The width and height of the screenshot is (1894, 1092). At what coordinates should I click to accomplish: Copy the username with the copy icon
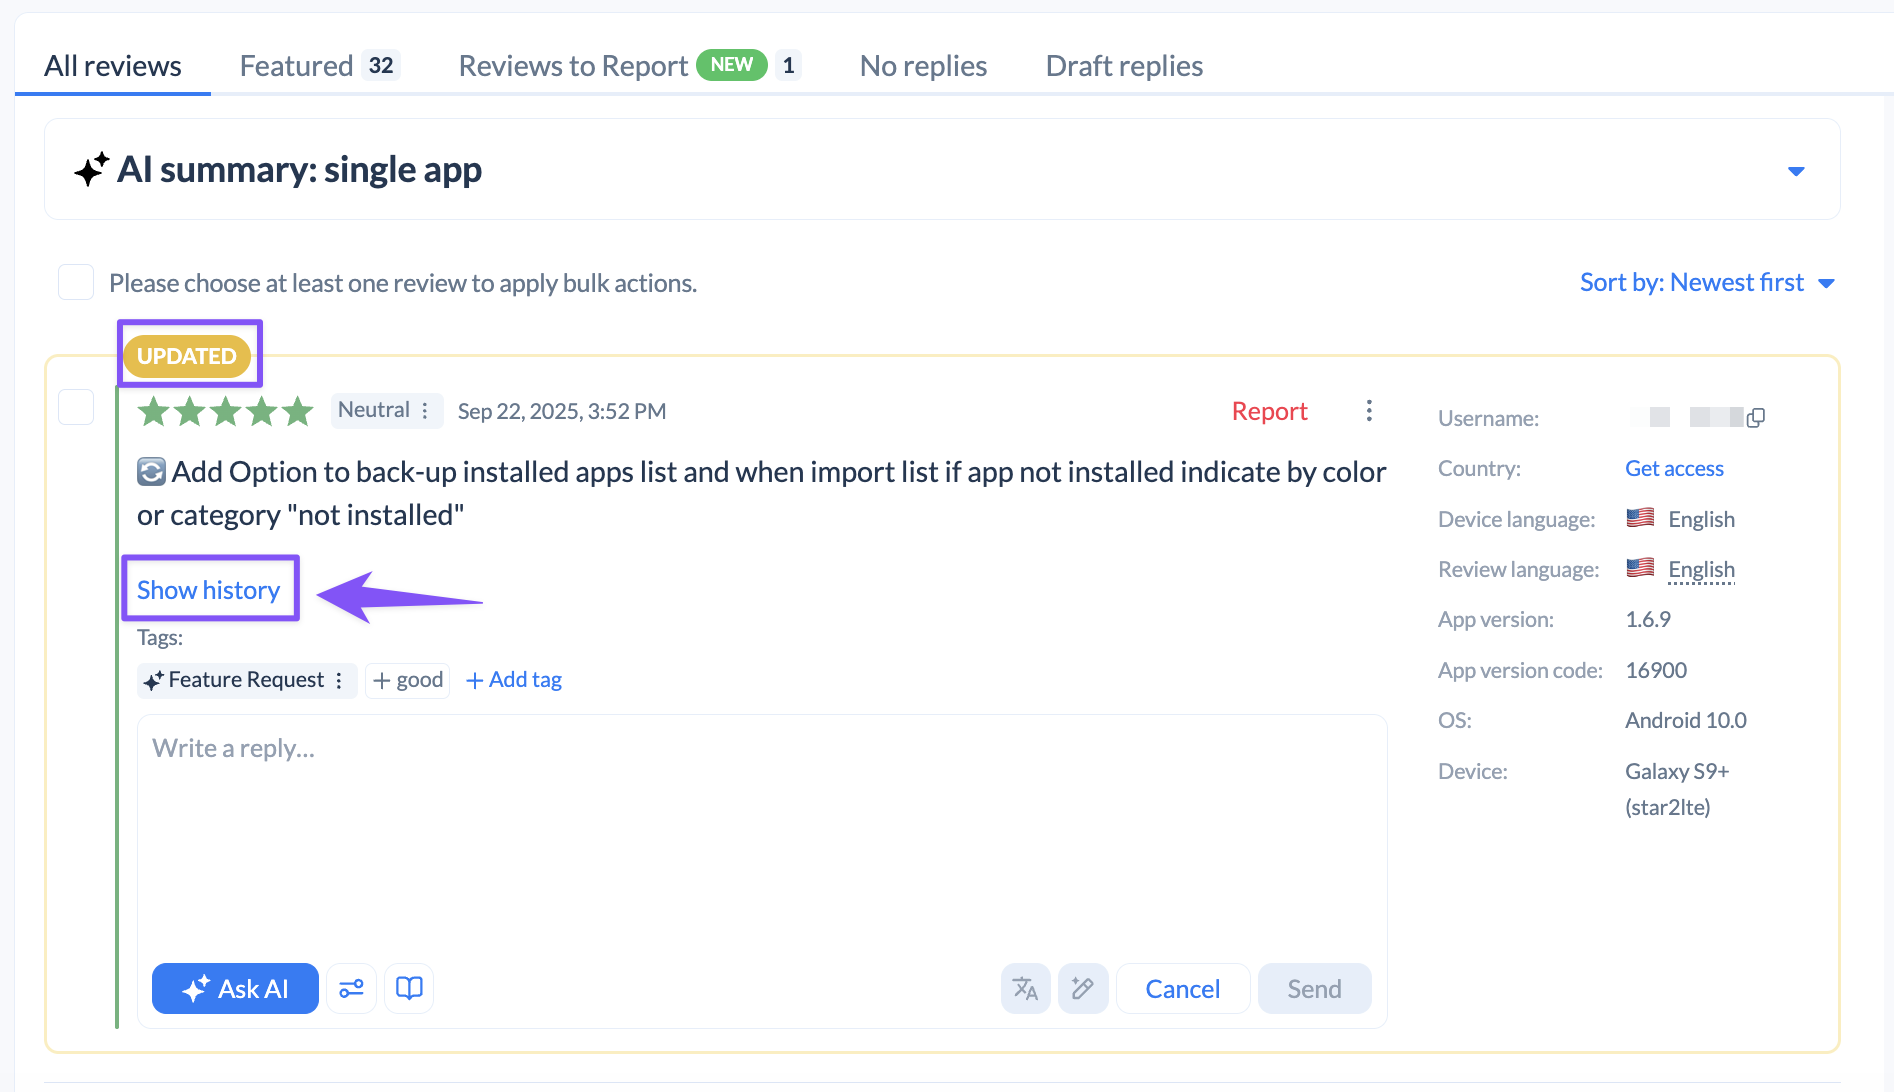tap(1756, 417)
